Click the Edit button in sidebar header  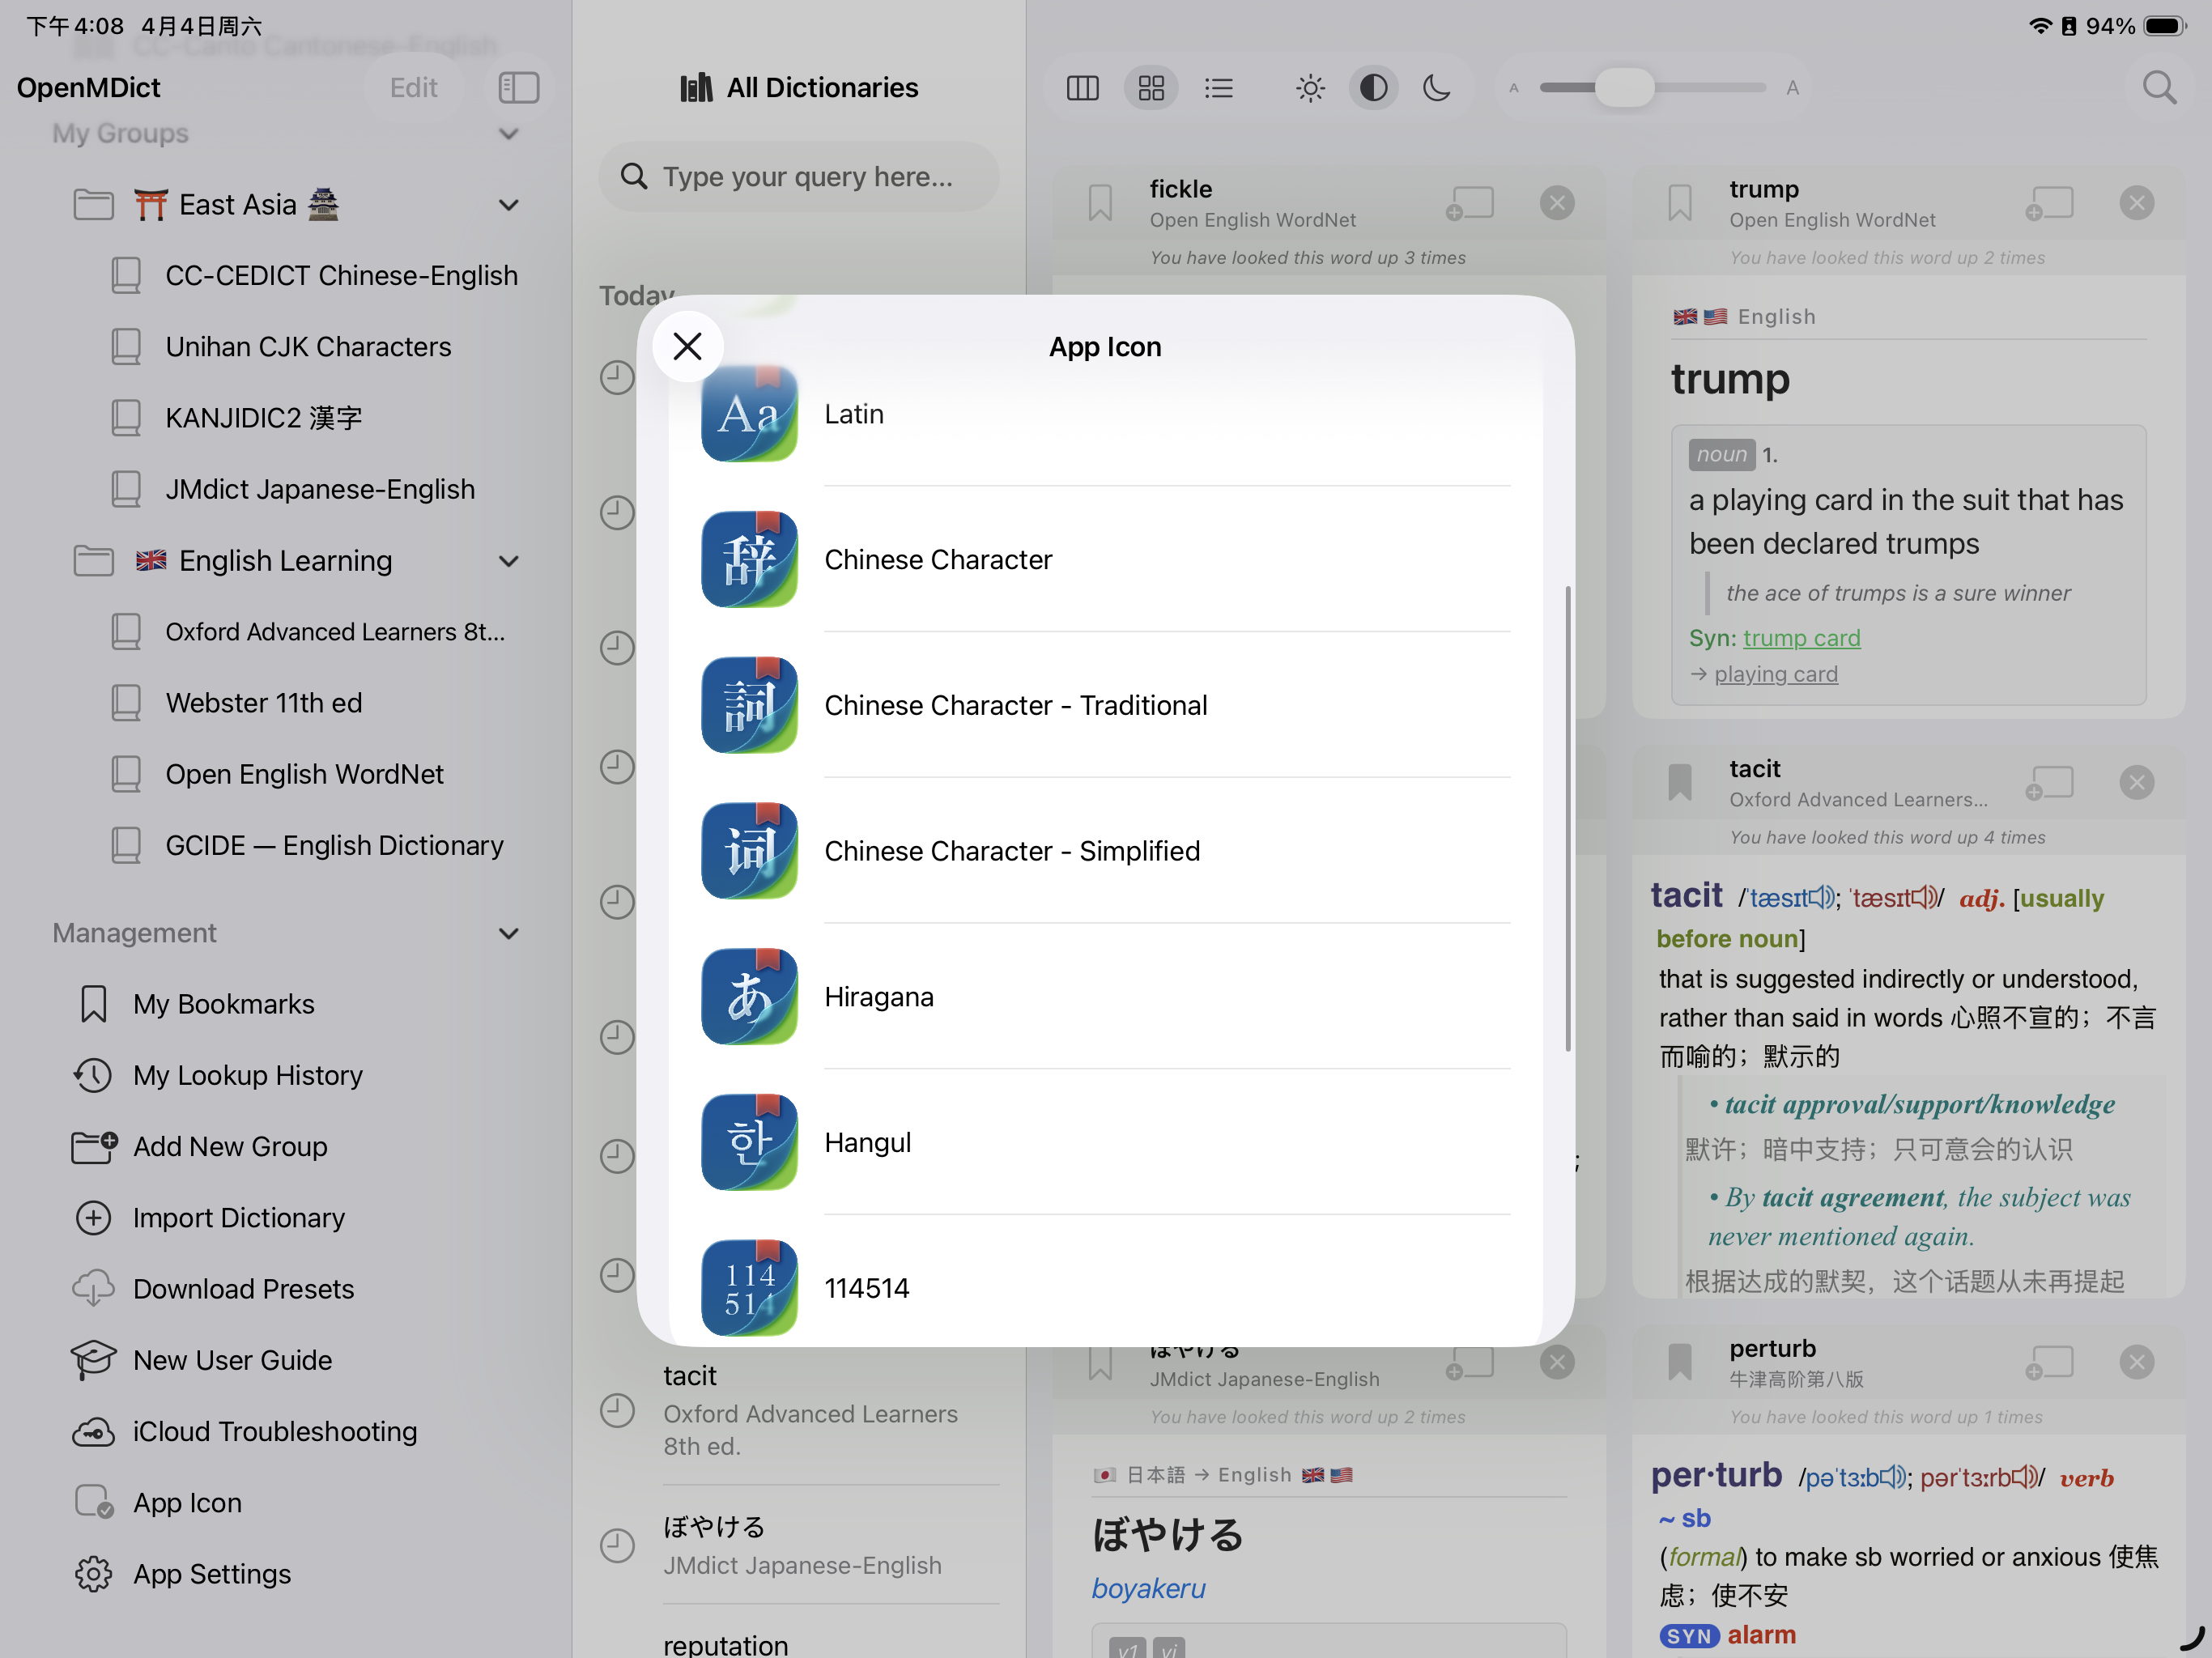(x=413, y=88)
